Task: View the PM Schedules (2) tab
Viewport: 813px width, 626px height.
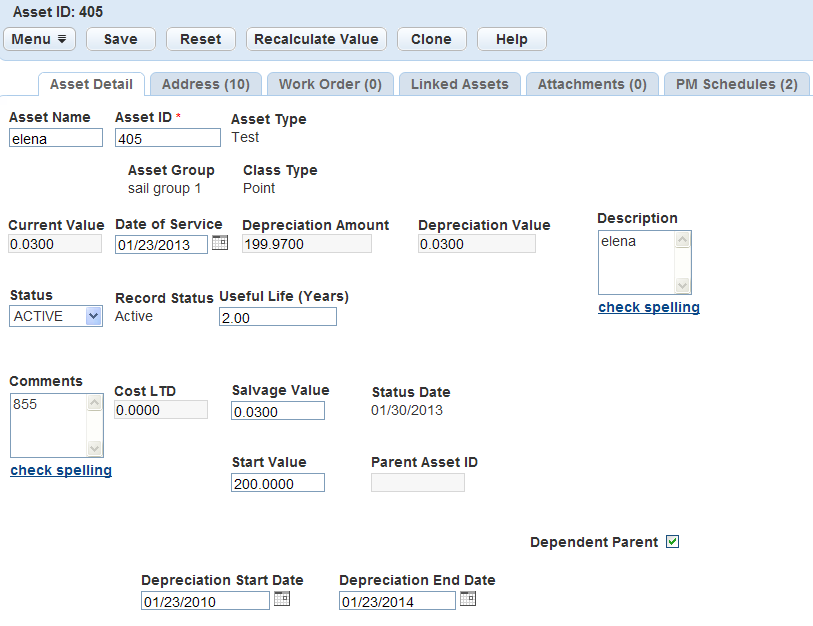Action: tap(736, 85)
